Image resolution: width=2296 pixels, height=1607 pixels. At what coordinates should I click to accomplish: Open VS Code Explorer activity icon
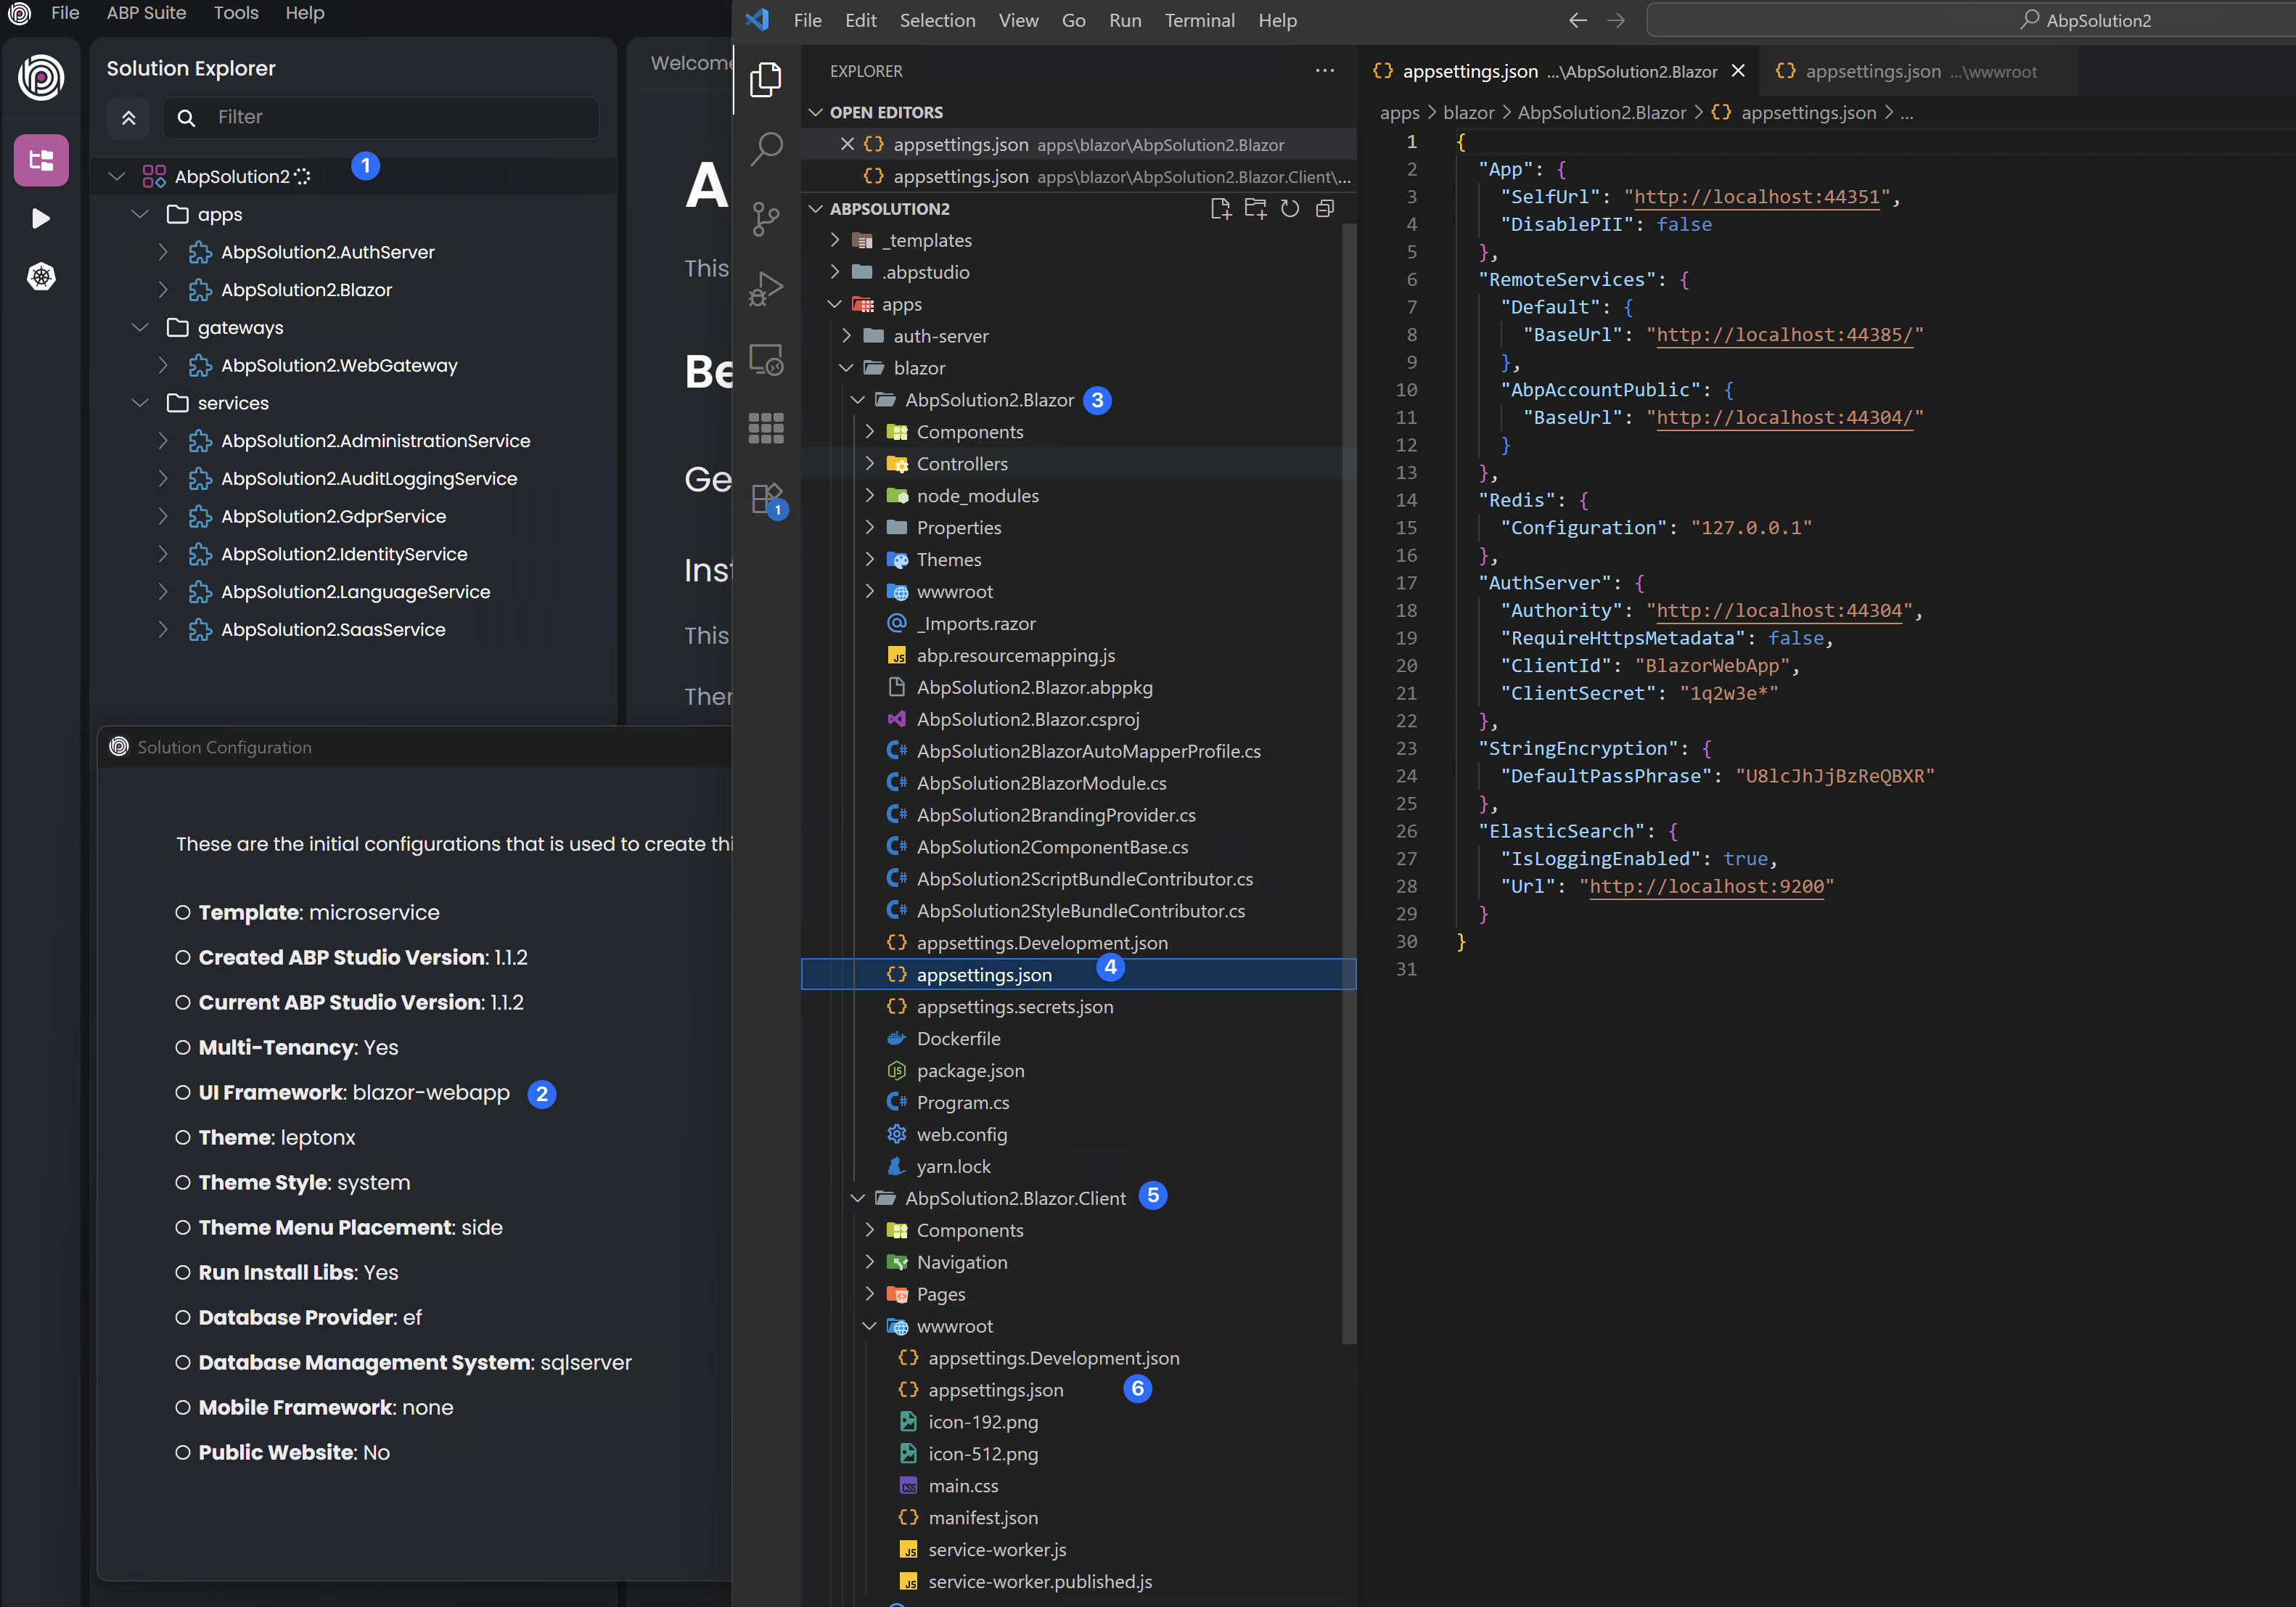[766, 80]
